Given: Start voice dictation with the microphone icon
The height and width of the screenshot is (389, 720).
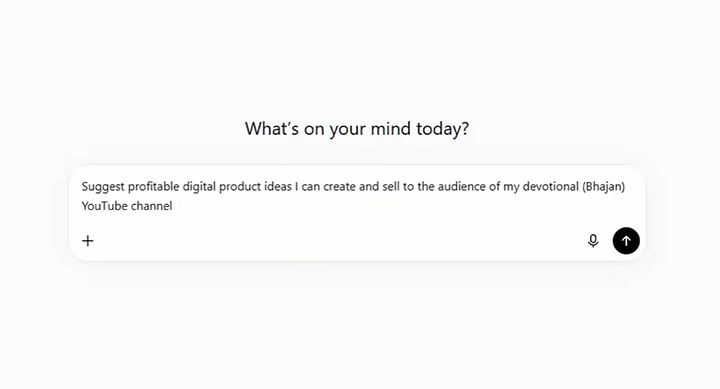Looking at the screenshot, I should 593,241.
